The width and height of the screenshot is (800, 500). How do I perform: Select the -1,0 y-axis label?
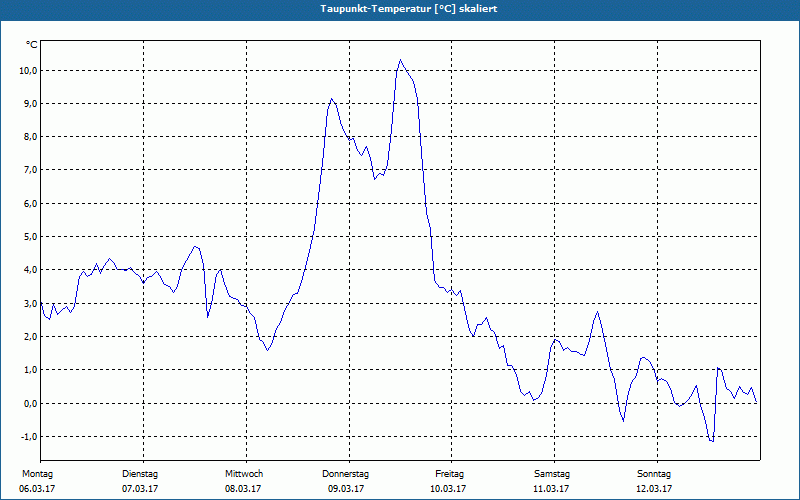point(29,437)
